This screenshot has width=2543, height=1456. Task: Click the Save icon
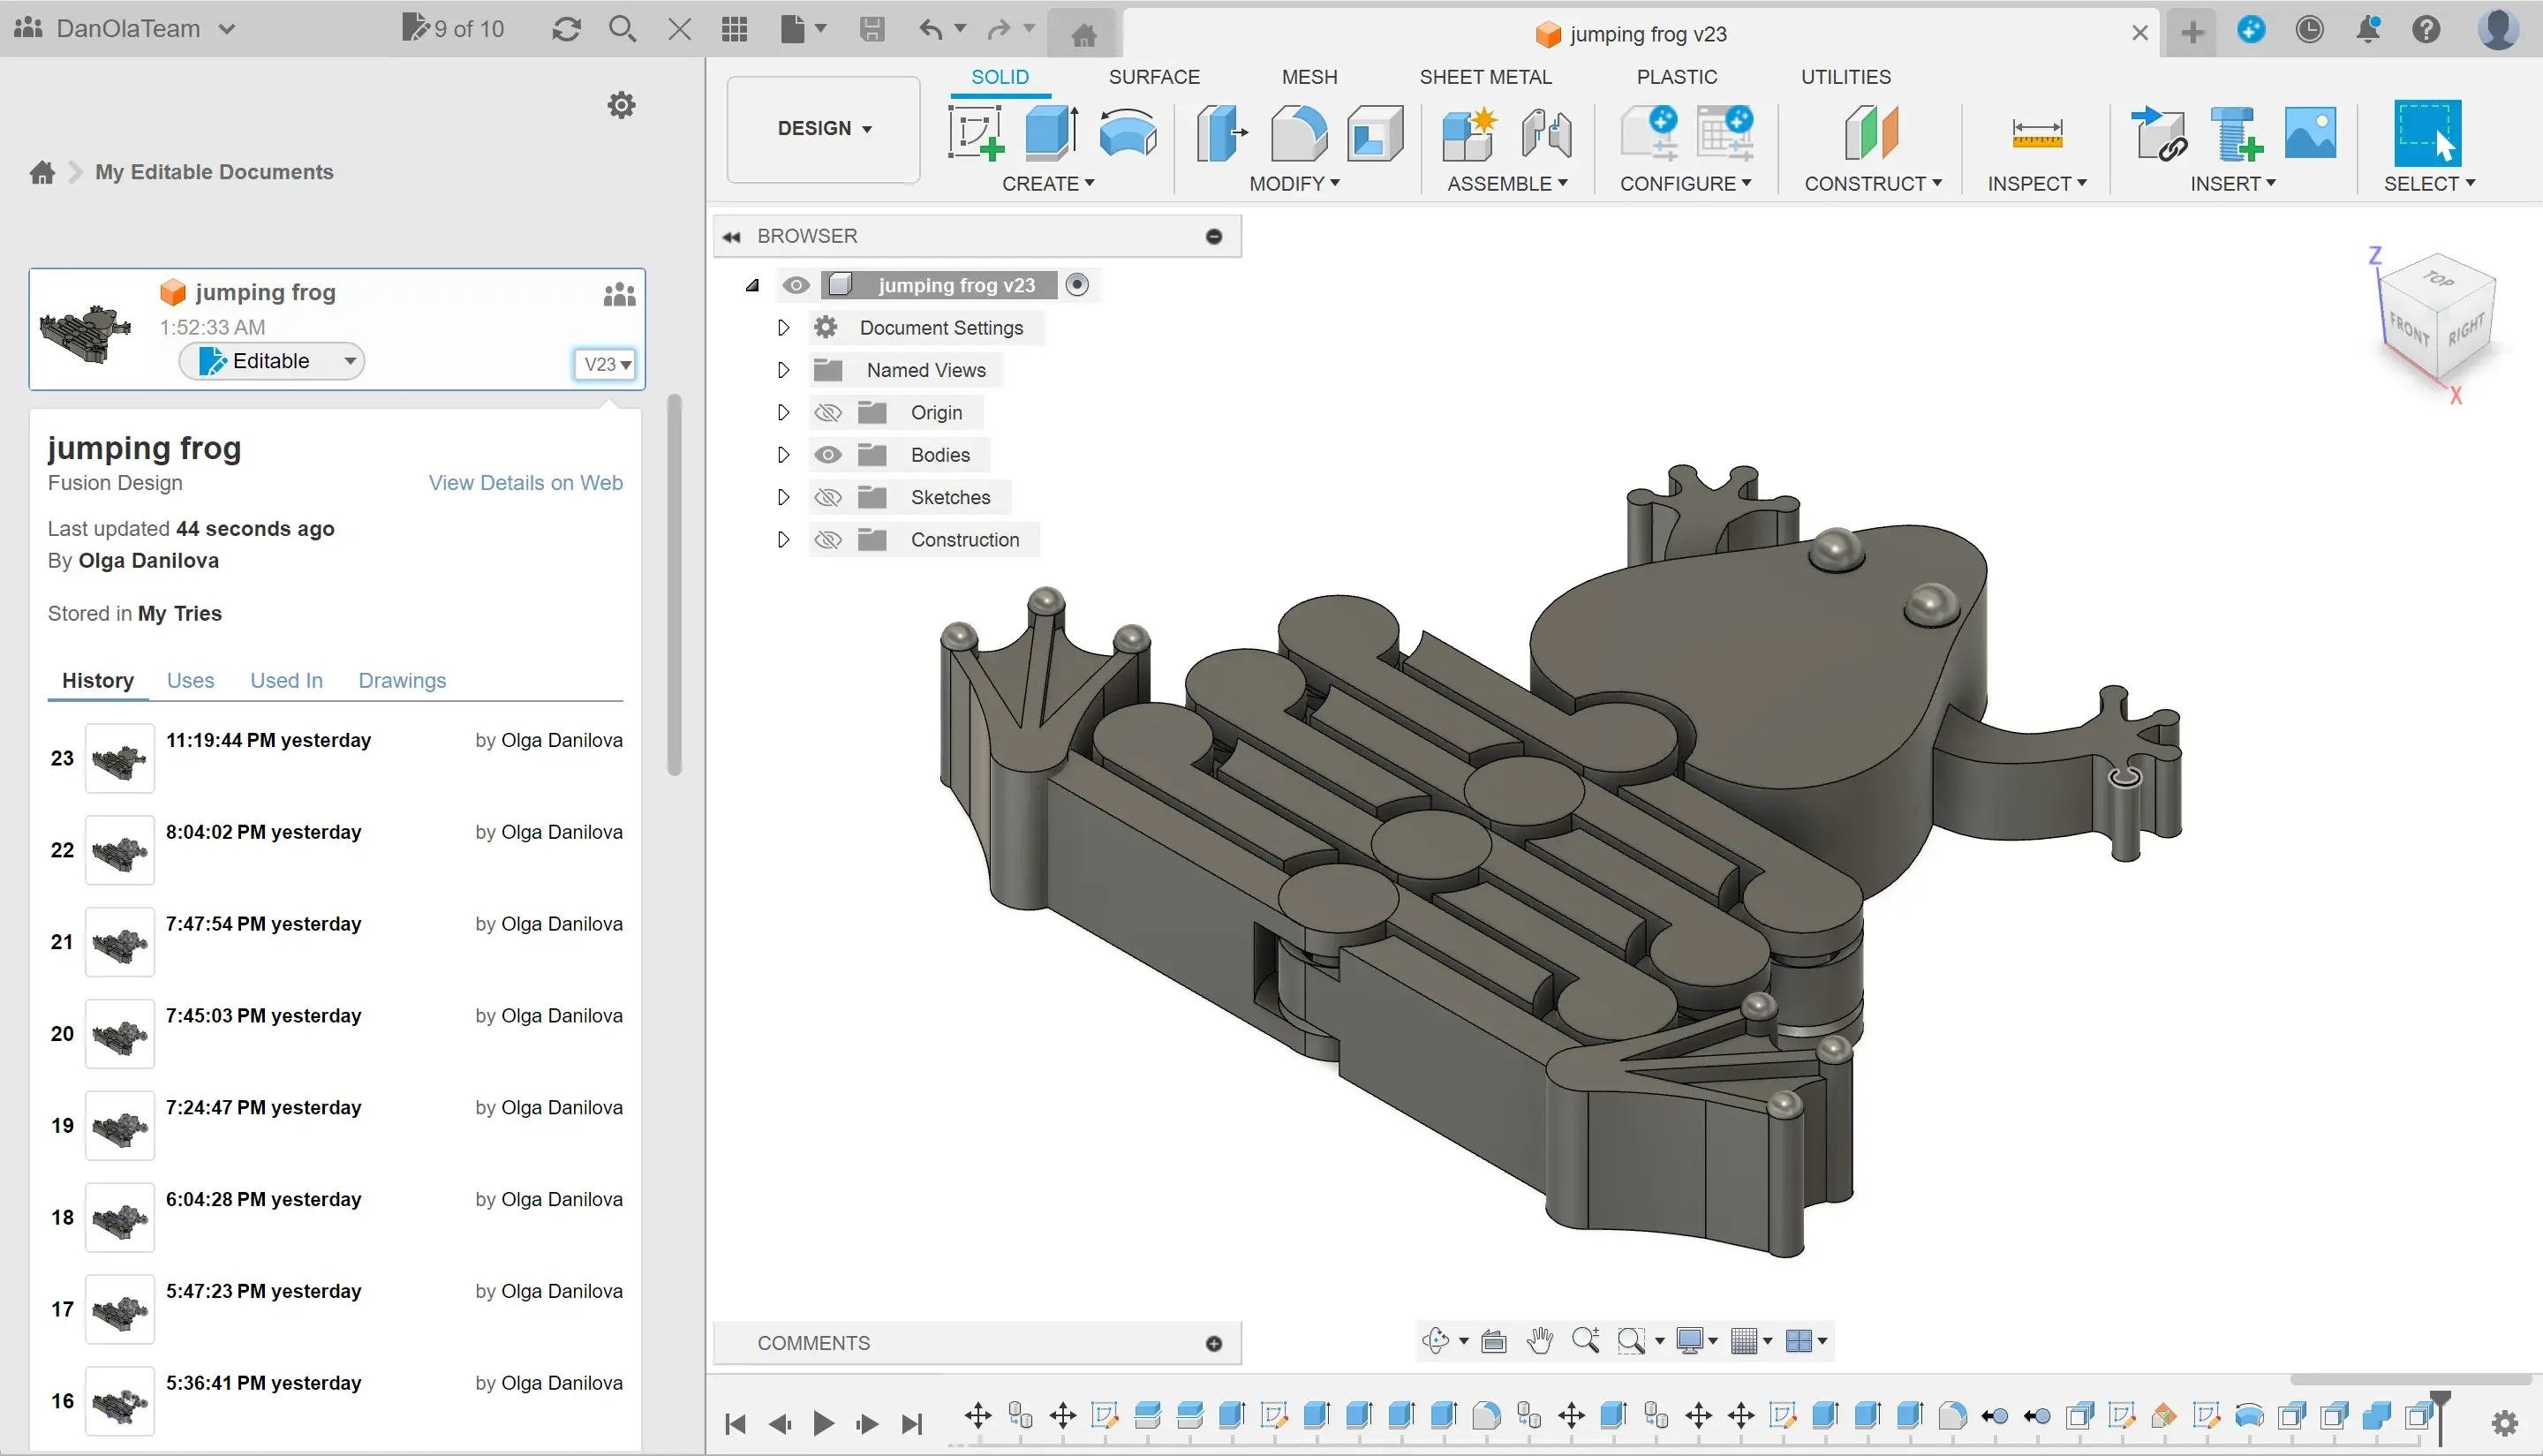click(x=872, y=29)
